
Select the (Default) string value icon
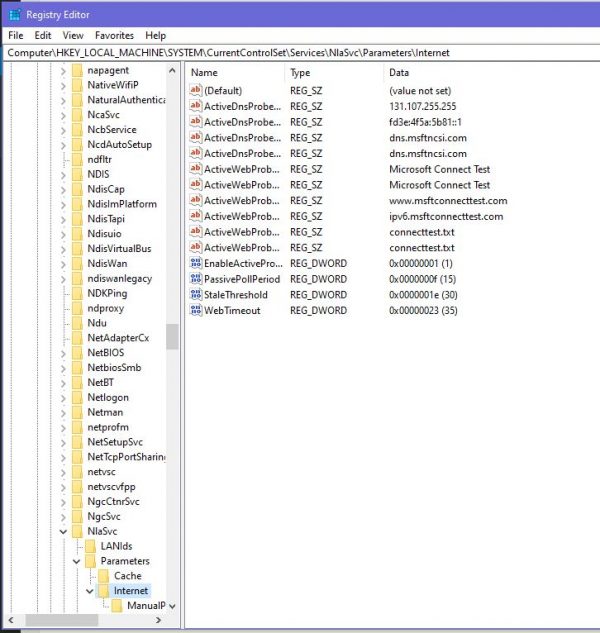[x=196, y=90]
